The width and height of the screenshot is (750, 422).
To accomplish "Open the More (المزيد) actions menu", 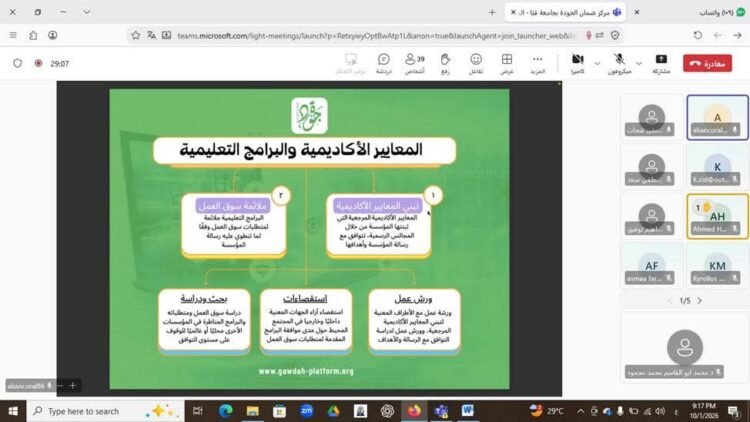I will [538, 64].
